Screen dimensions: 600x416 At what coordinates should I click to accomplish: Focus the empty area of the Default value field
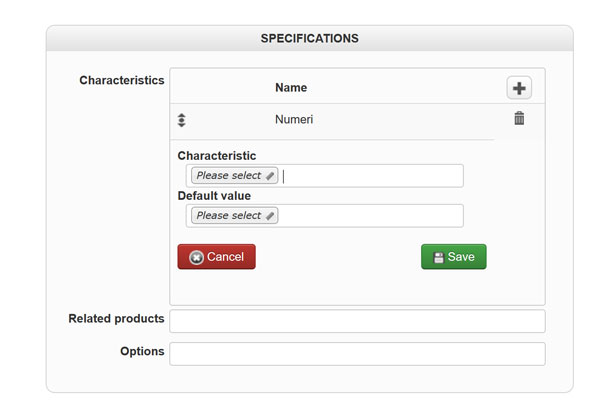coord(370,216)
